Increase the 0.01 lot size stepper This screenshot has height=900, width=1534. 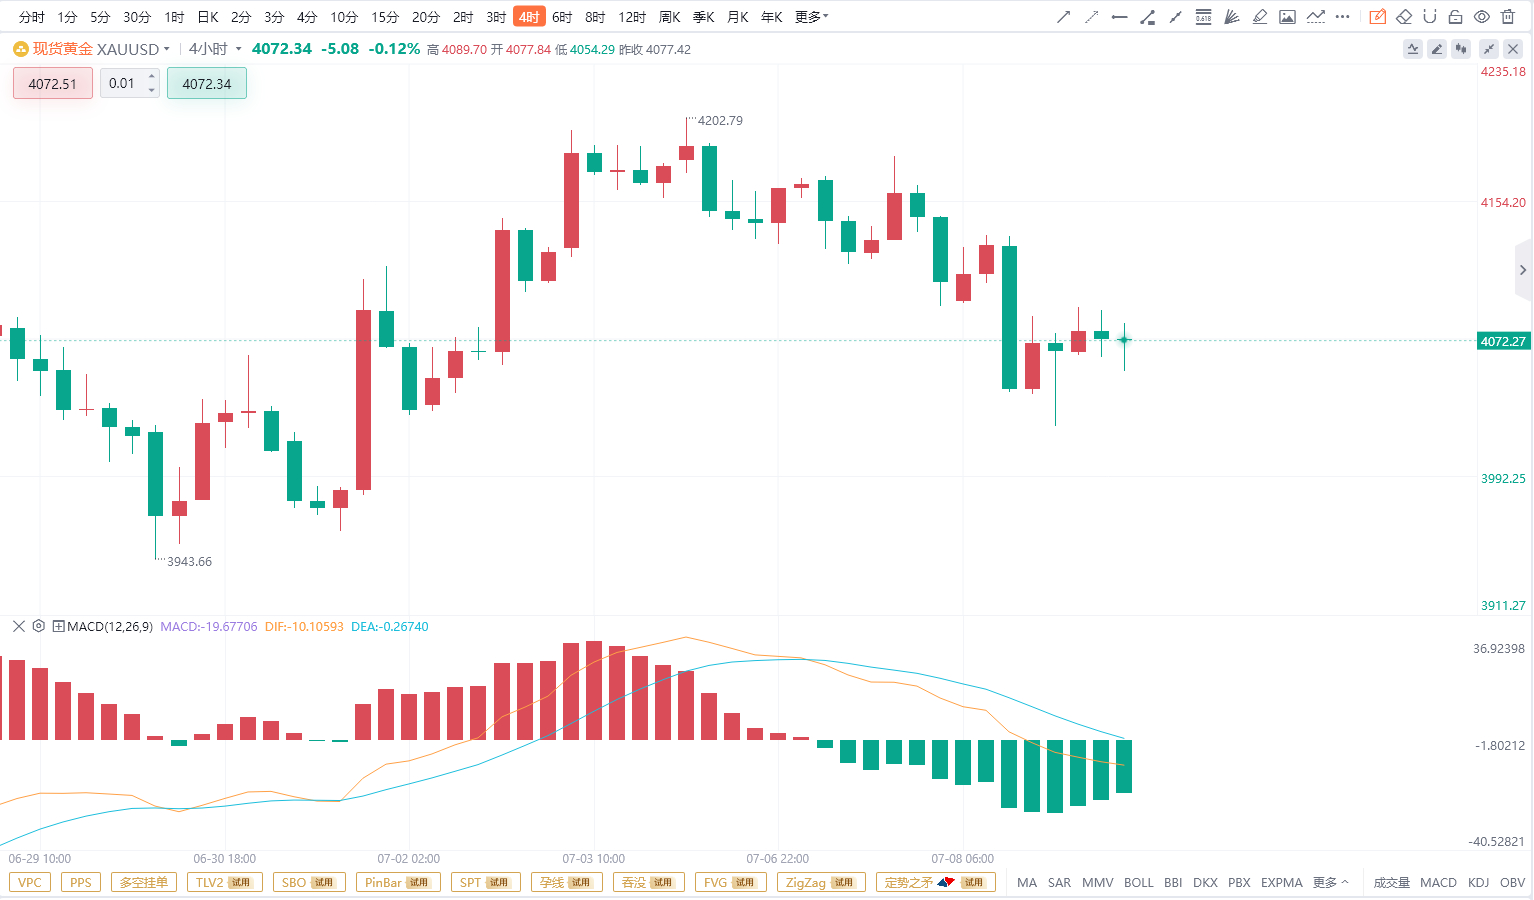coord(152,76)
